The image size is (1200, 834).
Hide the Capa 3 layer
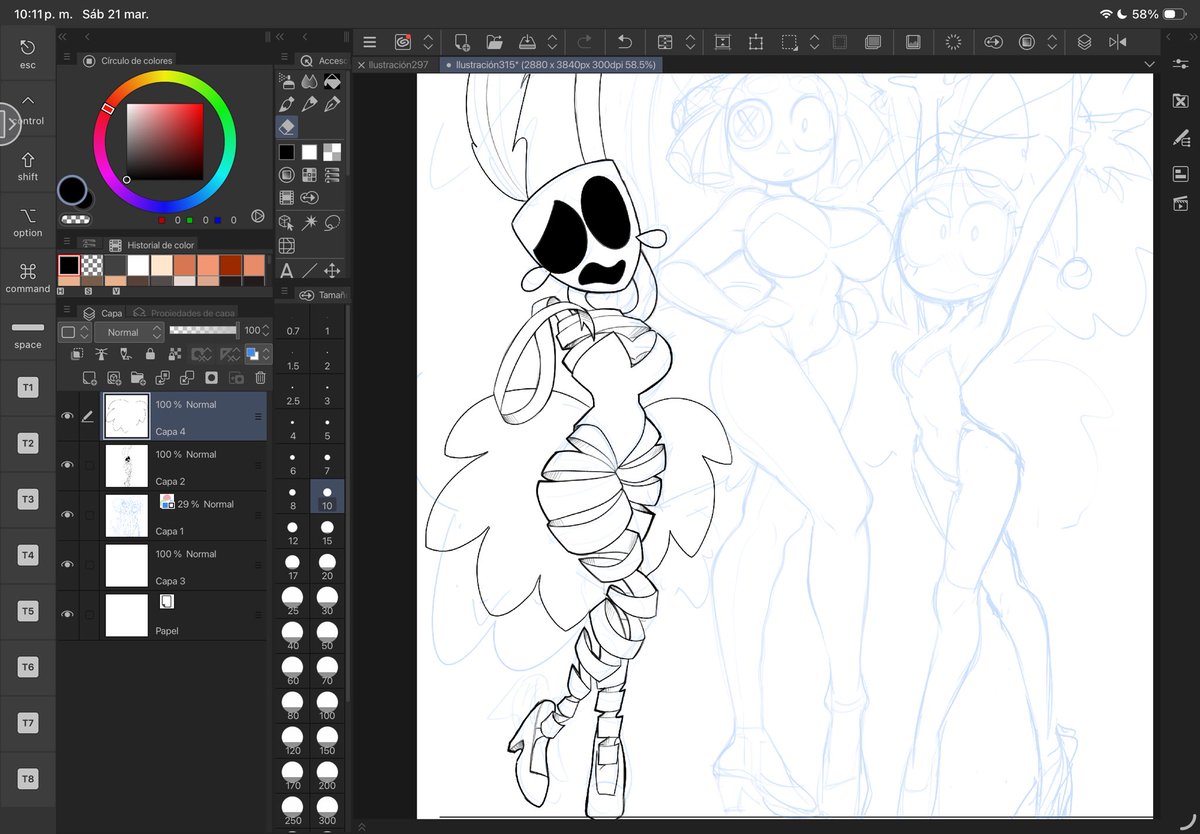67,565
